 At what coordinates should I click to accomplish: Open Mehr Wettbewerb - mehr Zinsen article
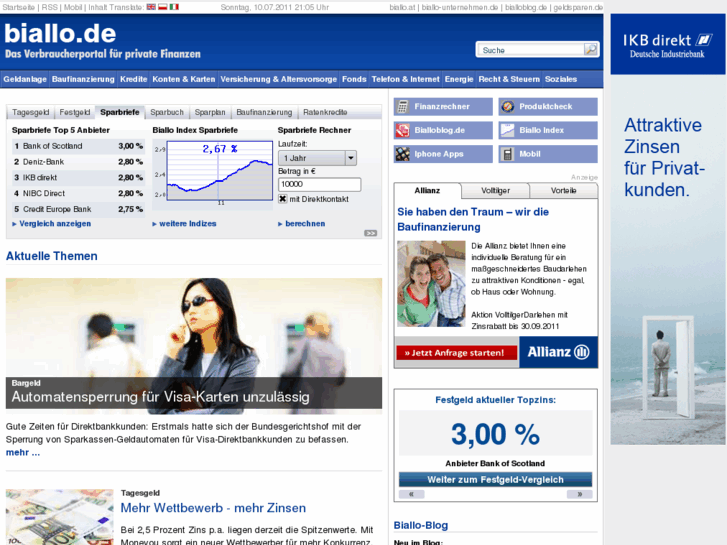(x=213, y=508)
